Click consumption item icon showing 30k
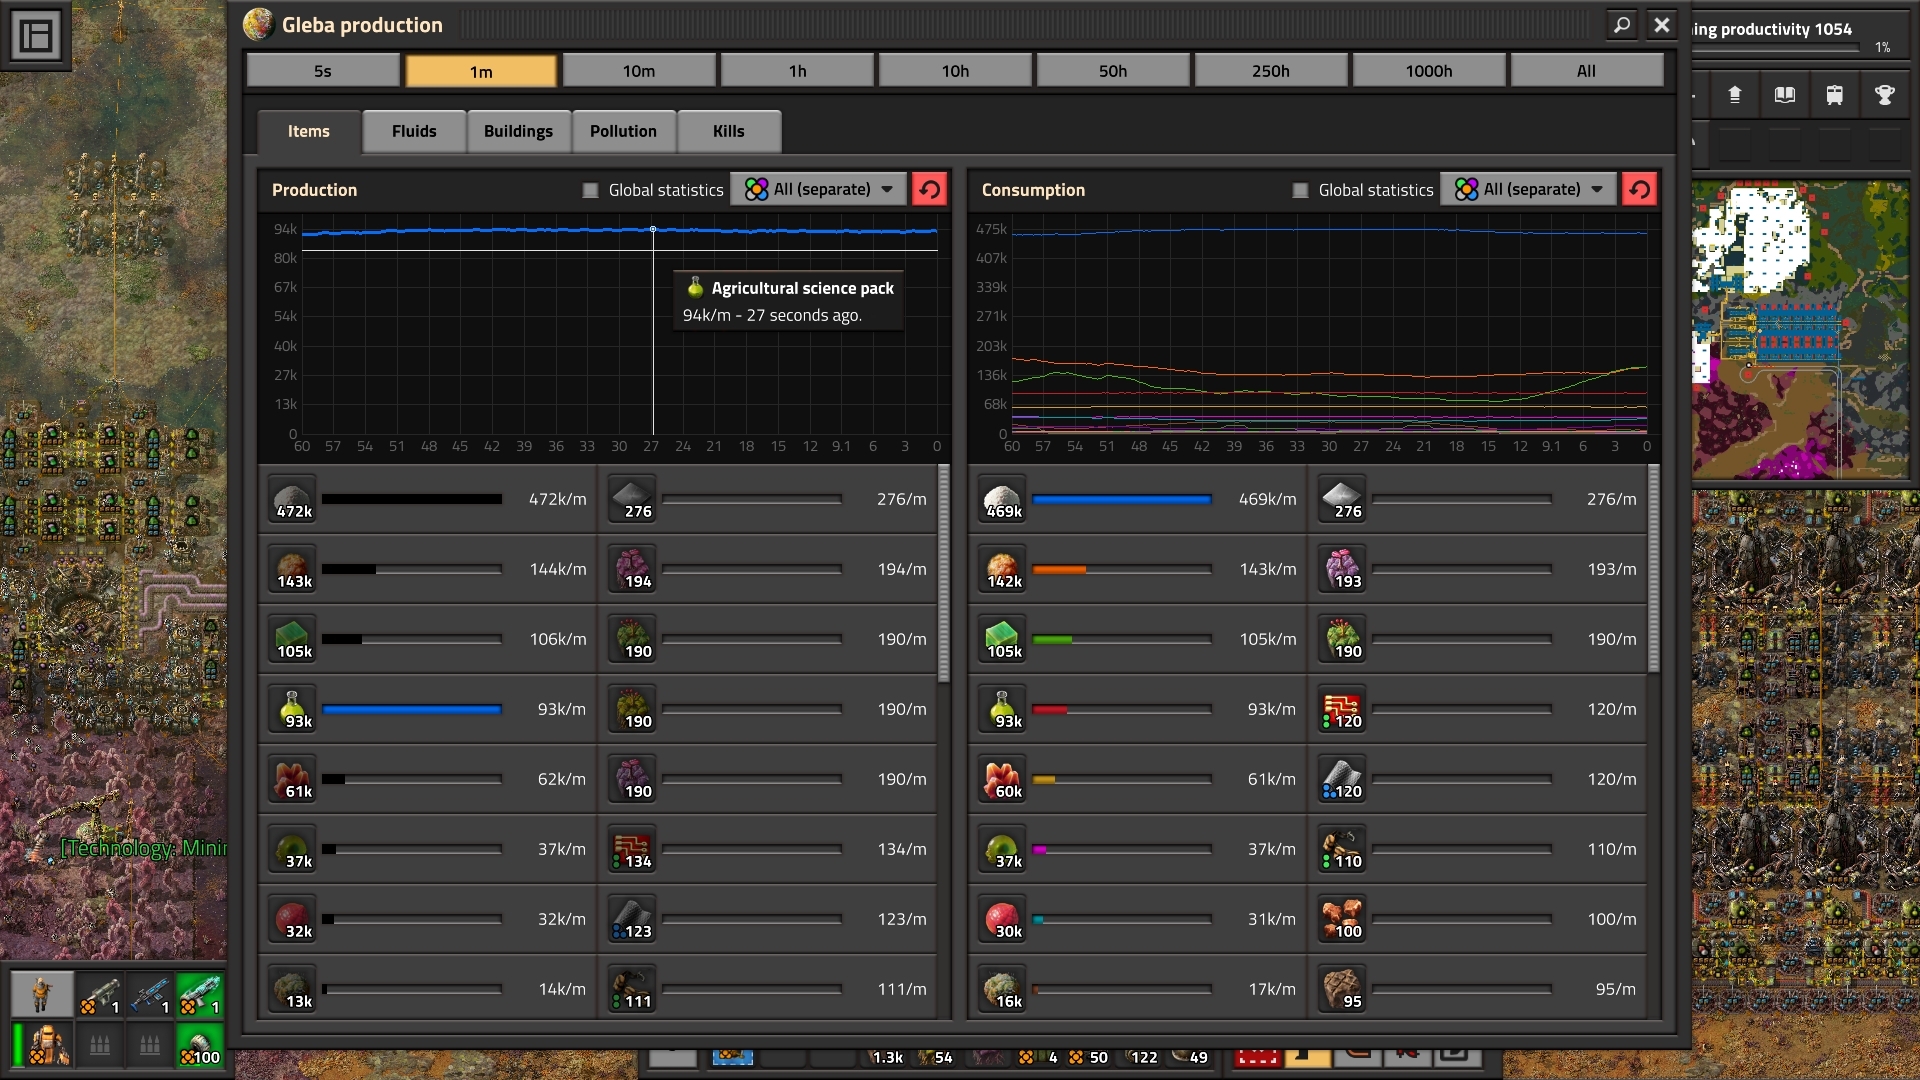 (1002, 919)
